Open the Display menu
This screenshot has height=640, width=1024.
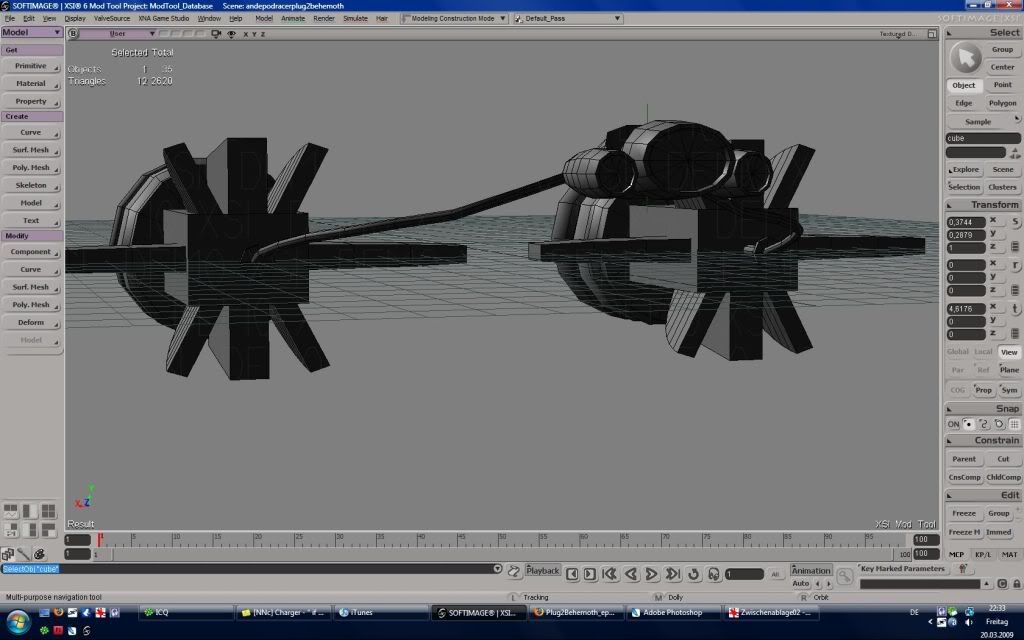click(x=75, y=18)
